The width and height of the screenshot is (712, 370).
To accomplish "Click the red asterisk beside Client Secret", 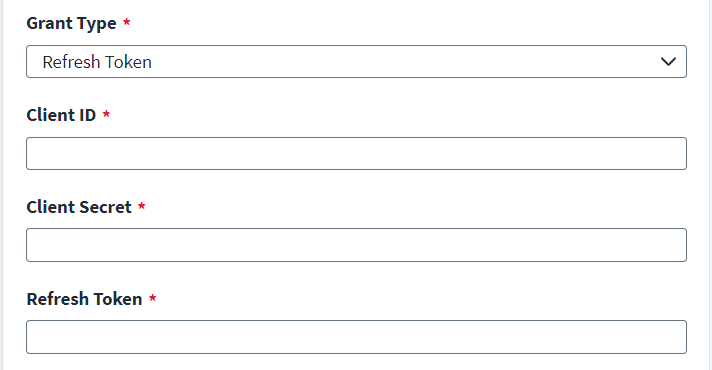I will [x=142, y=206].
